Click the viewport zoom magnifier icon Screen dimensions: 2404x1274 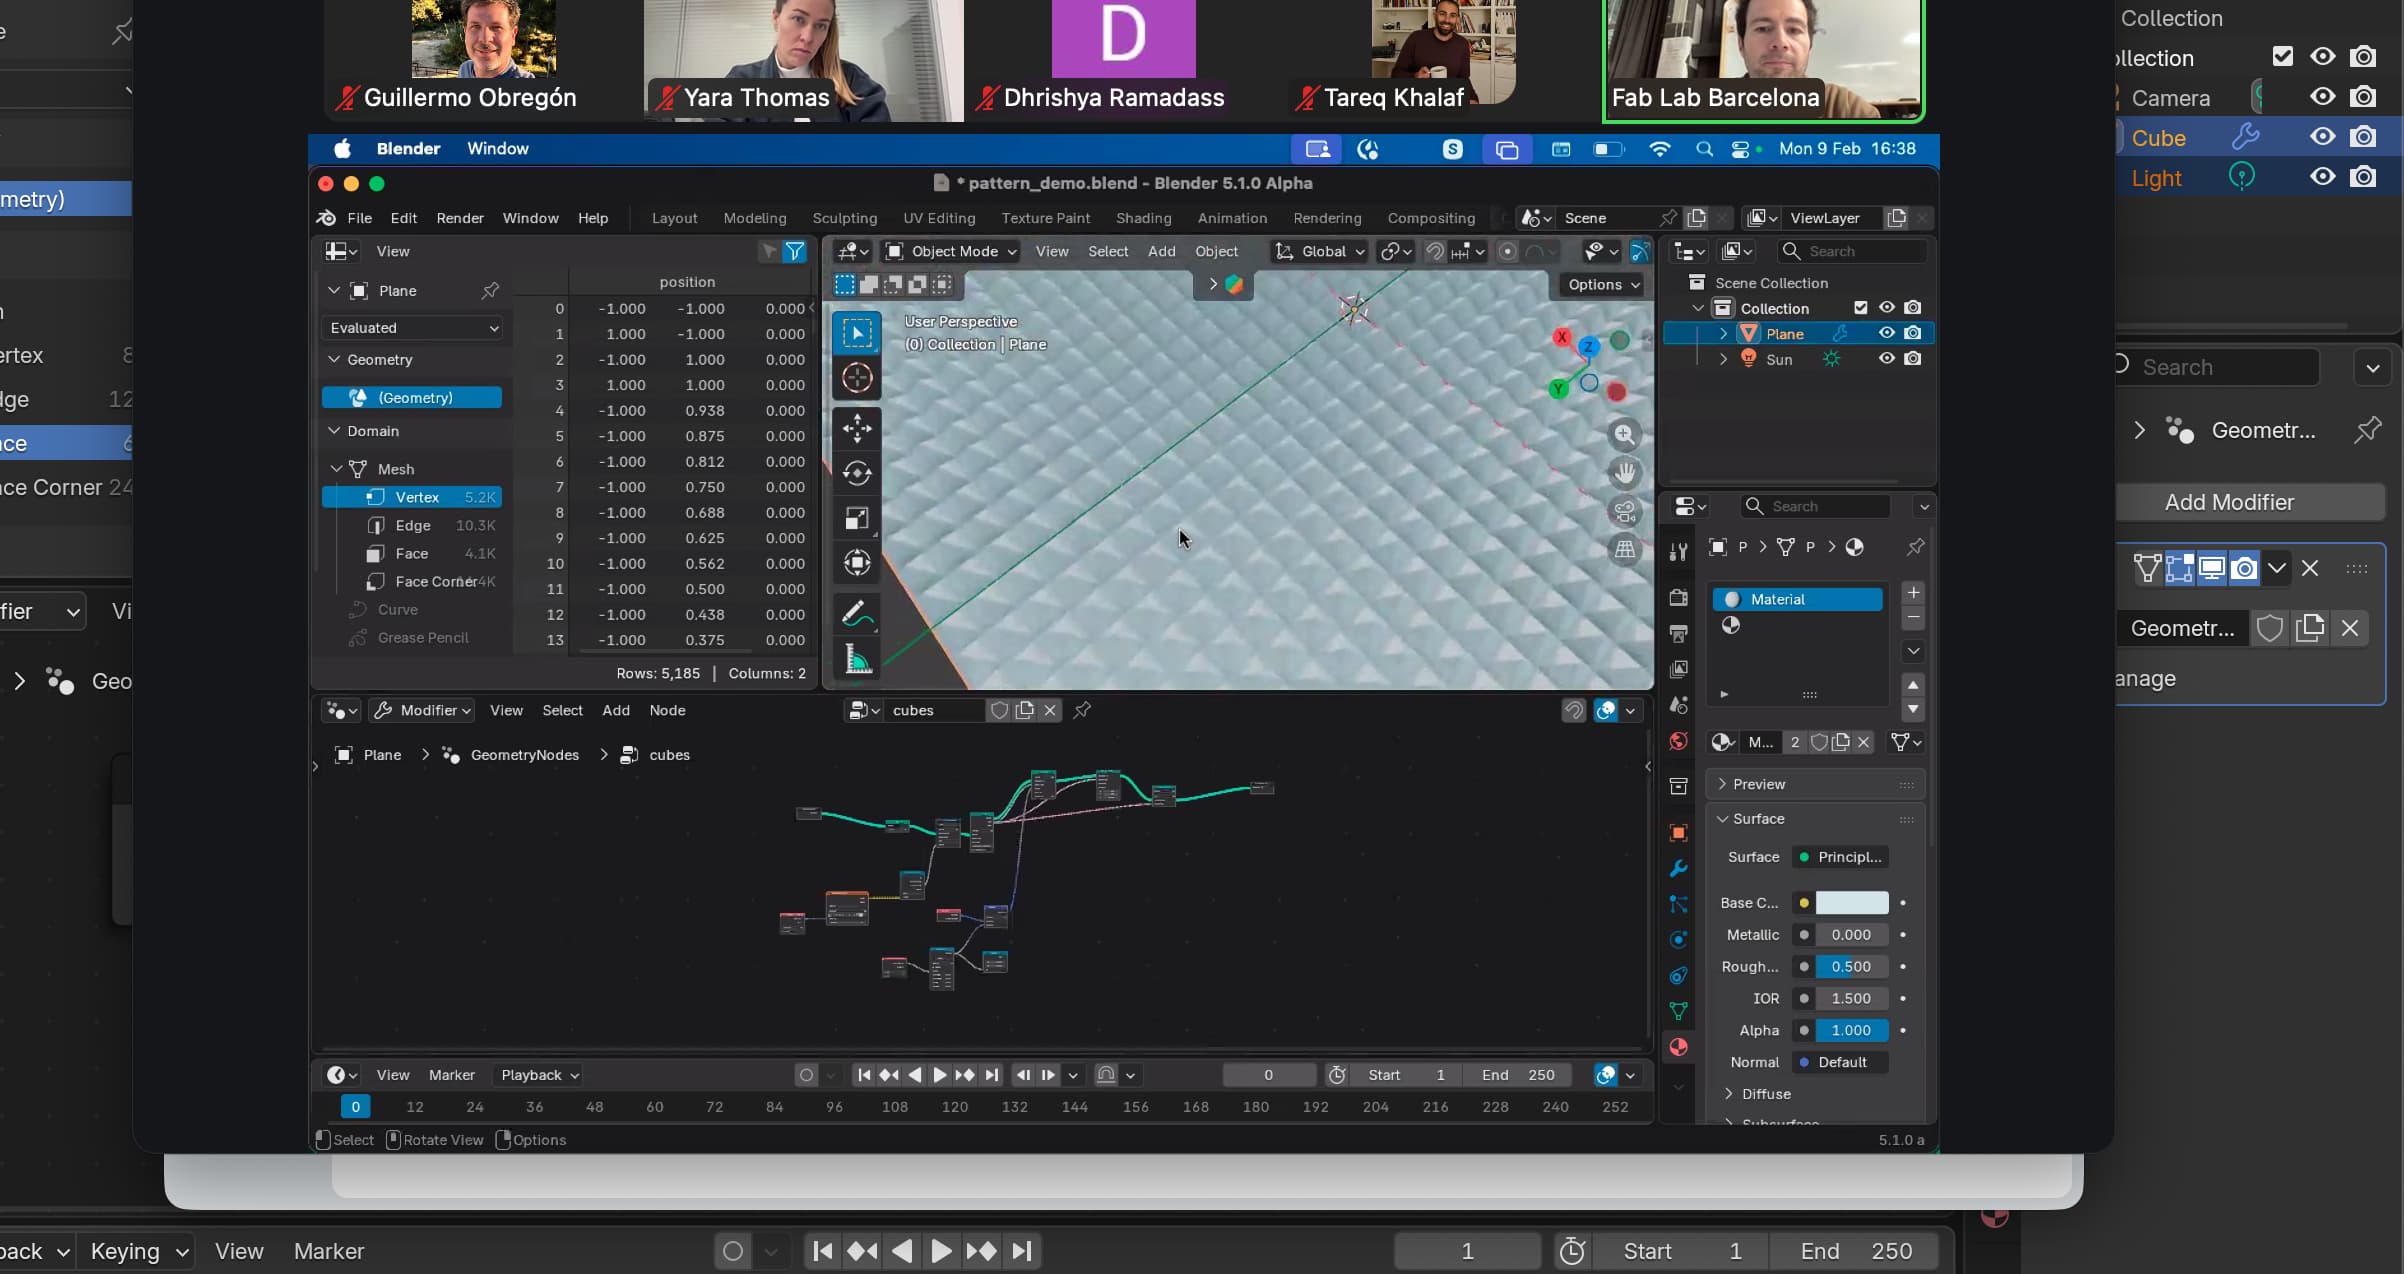1625,435
